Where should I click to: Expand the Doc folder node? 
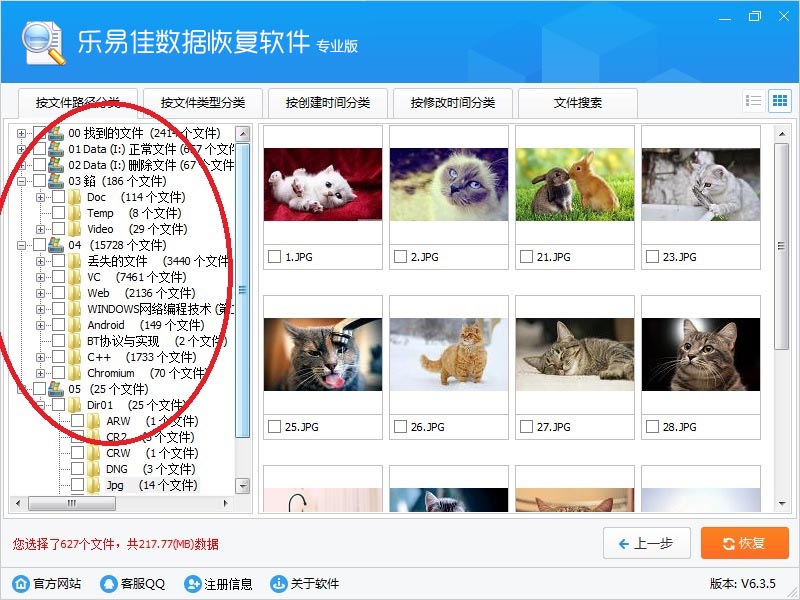click(x=40, y=197)
